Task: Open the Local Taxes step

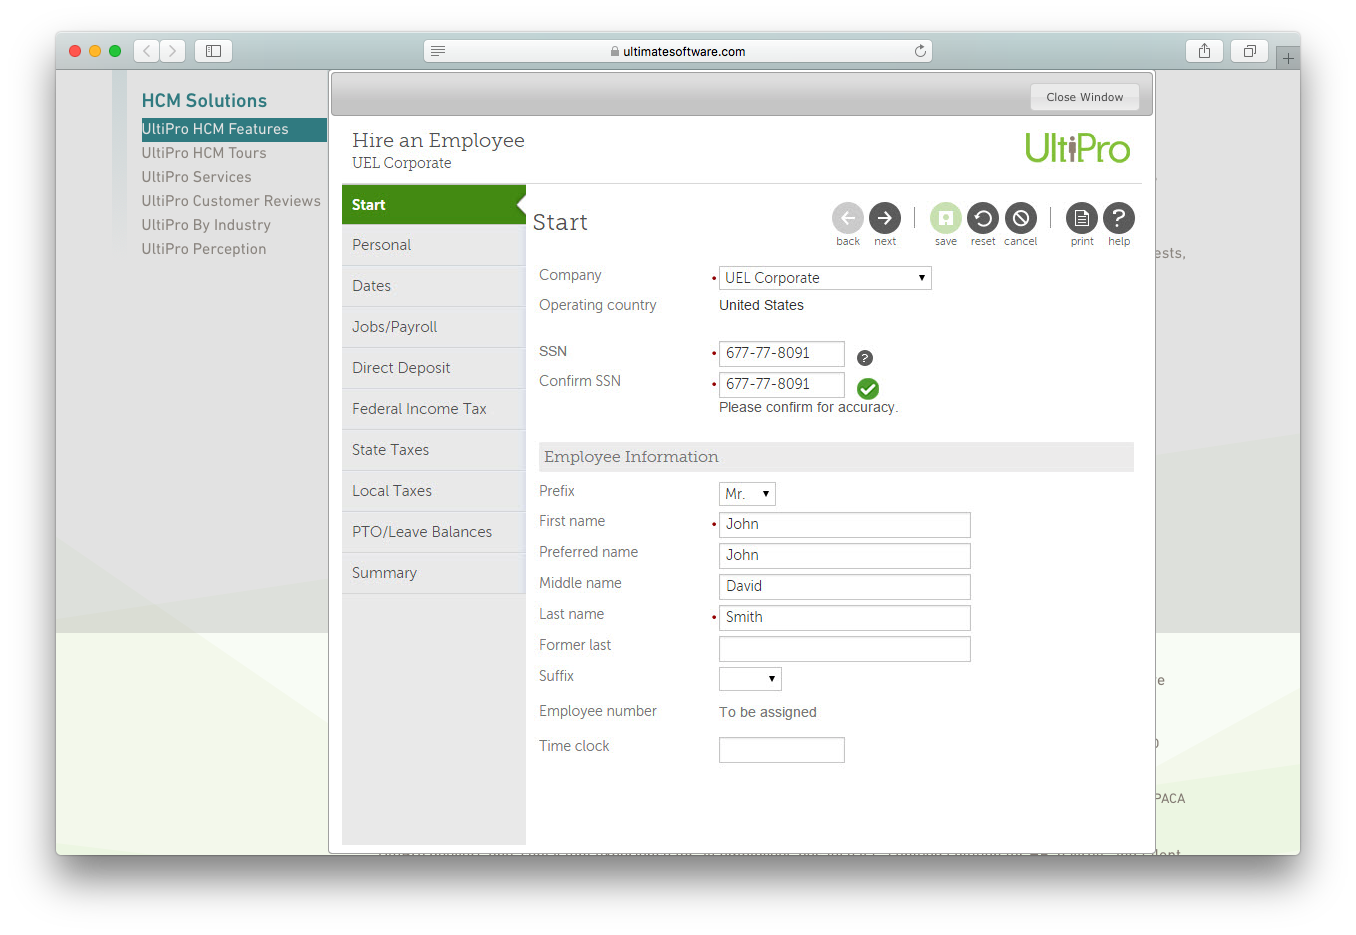Action: click(x=434, y=491)
